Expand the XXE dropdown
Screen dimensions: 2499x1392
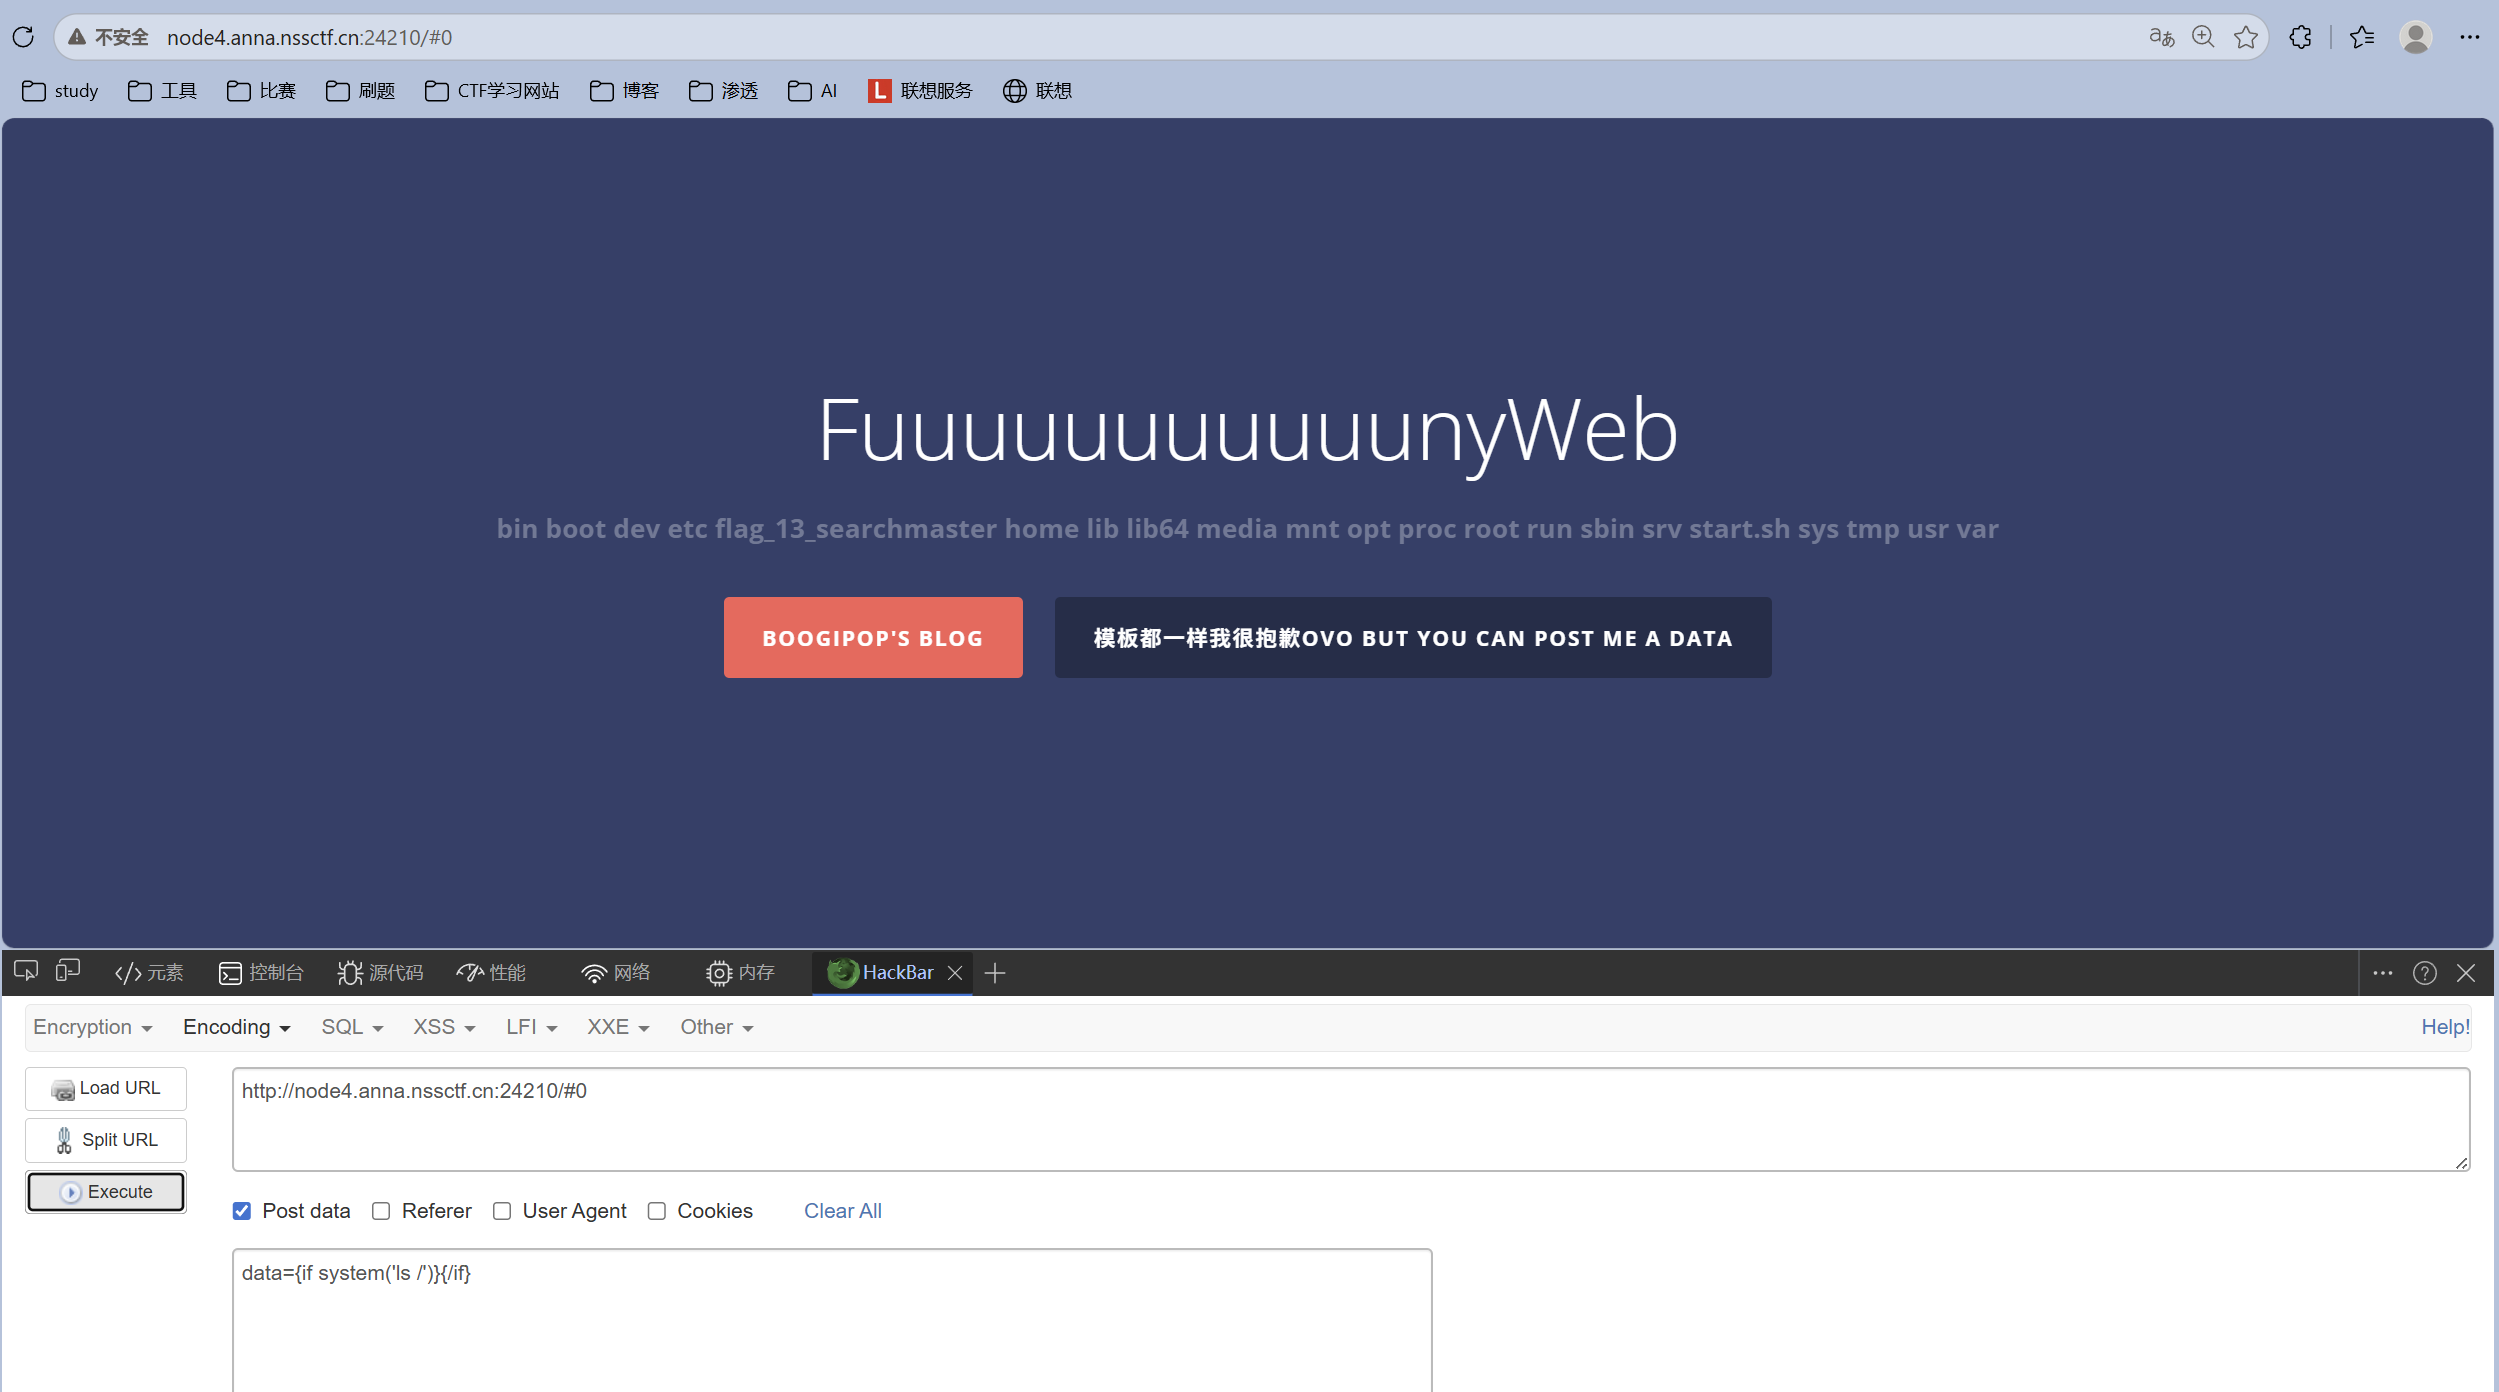point(618,1027)
